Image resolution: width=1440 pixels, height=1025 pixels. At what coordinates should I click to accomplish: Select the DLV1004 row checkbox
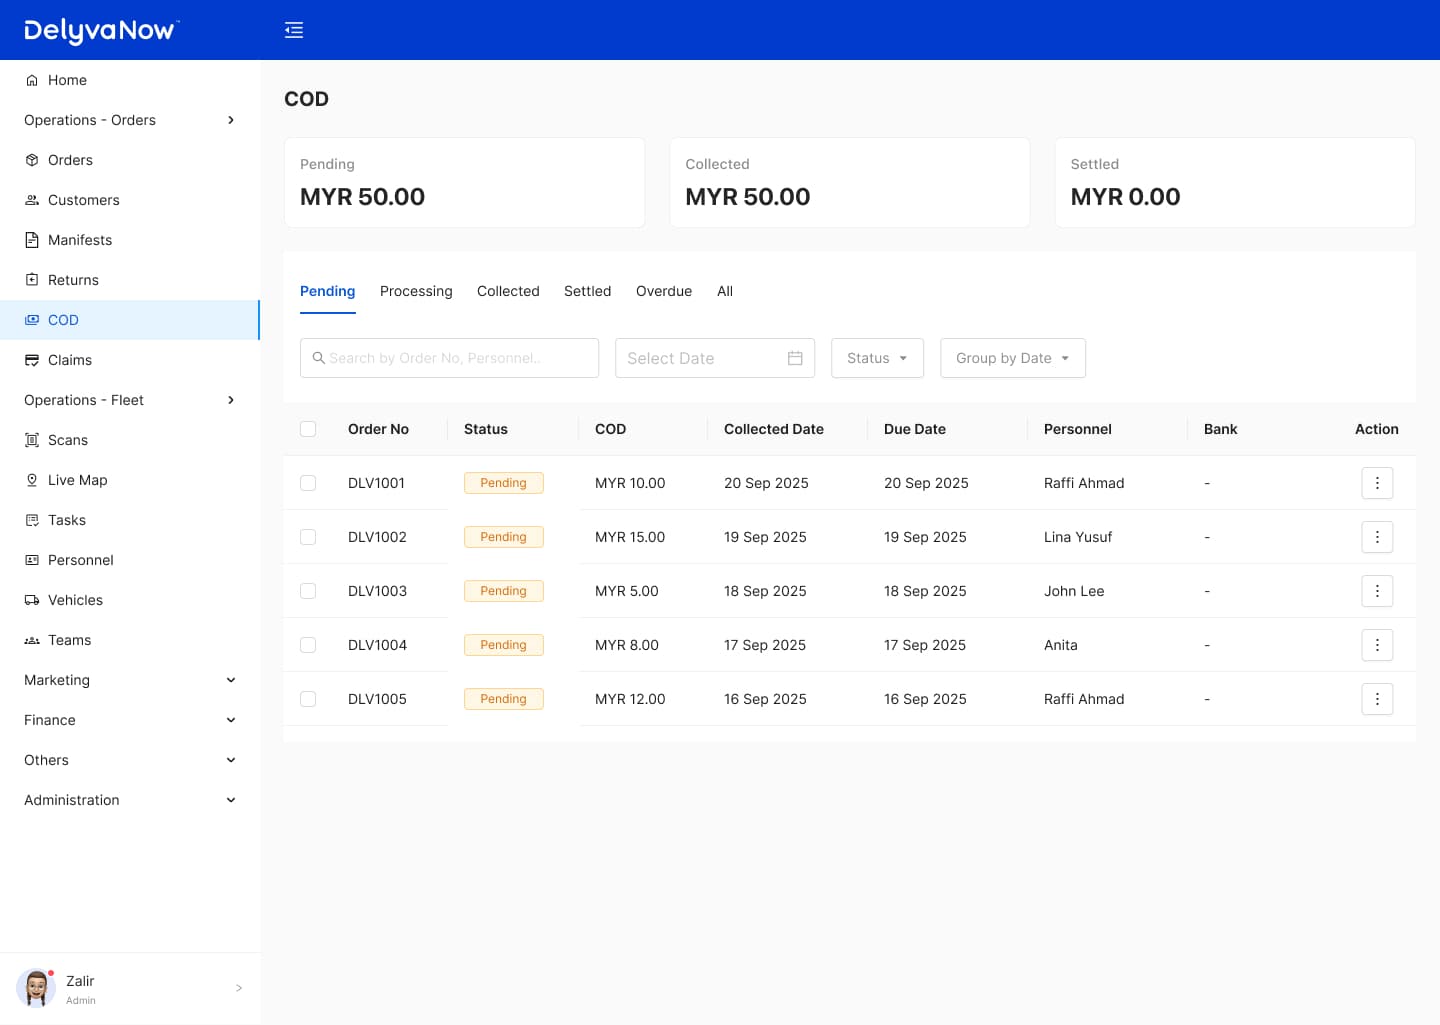click(308, 645)
